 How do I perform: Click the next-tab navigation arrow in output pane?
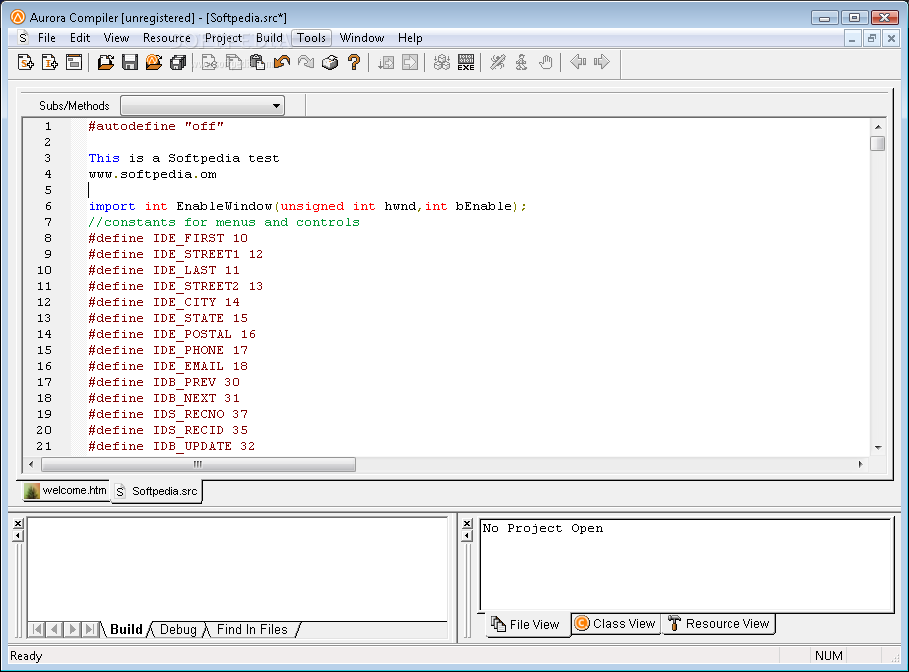click(72, 629)
